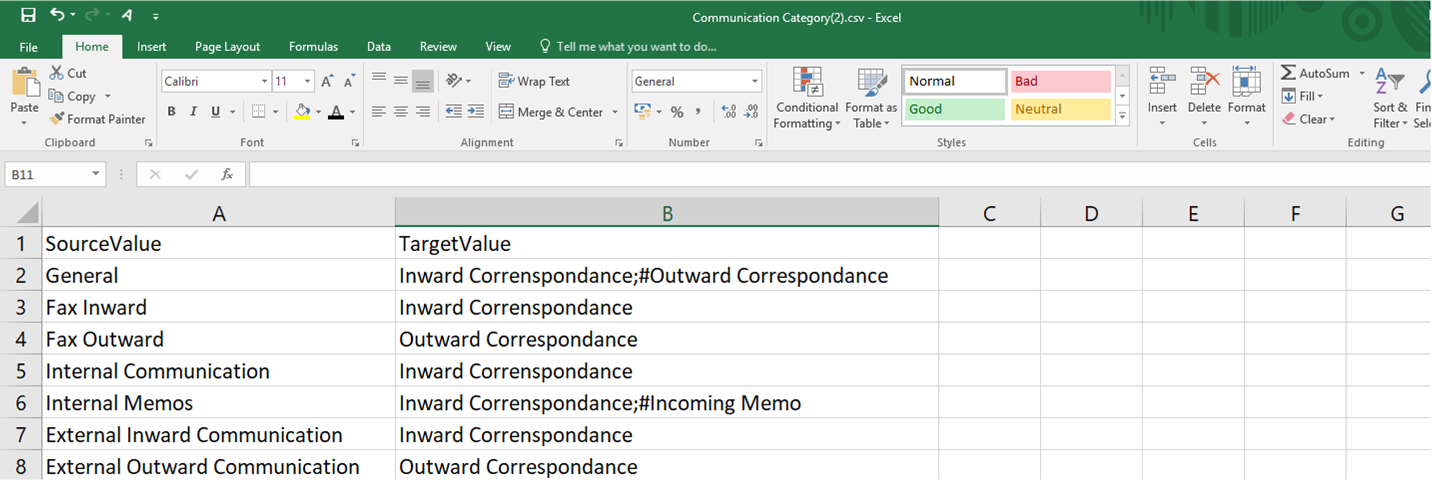Apply red Font Color letter A
The image size is (1432, 480).
coord(337,111)
